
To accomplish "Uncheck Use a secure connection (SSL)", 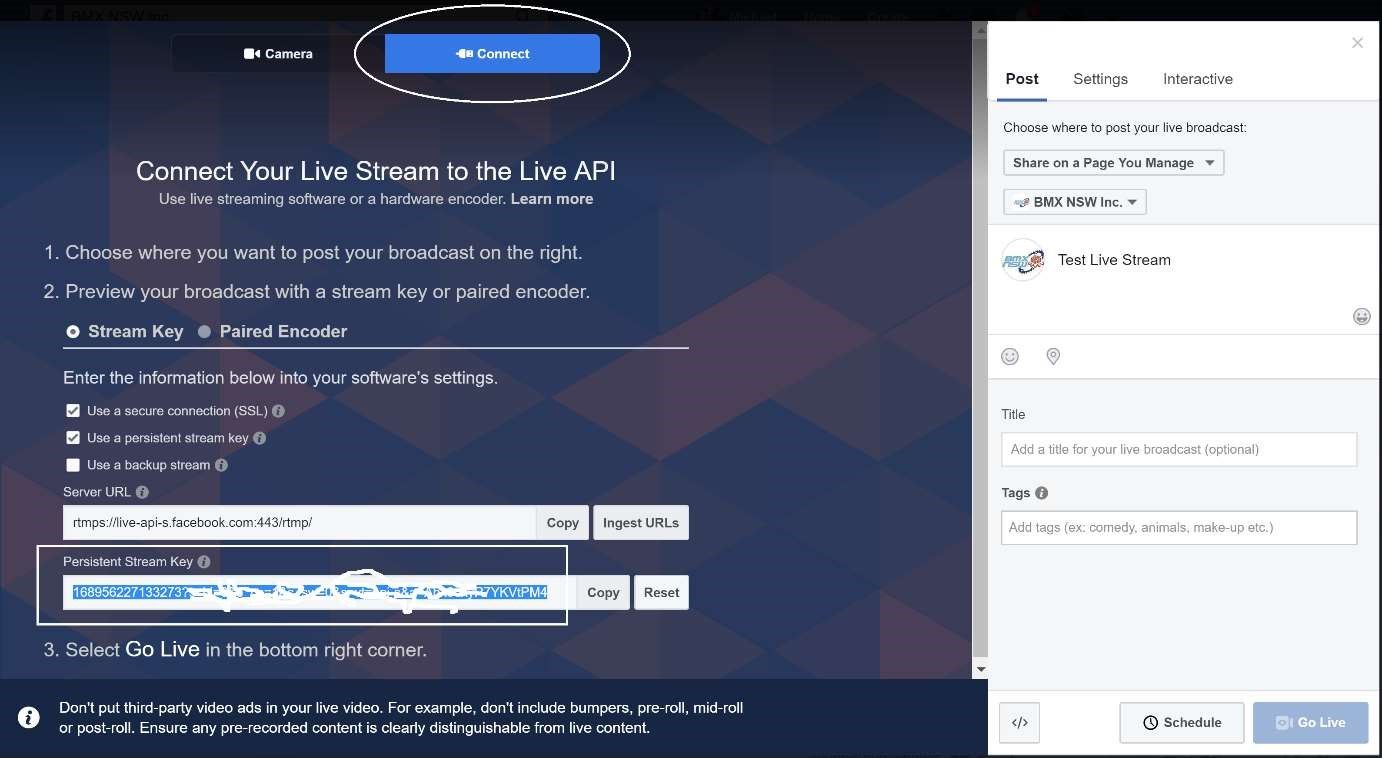I will (x=73, y=411).
